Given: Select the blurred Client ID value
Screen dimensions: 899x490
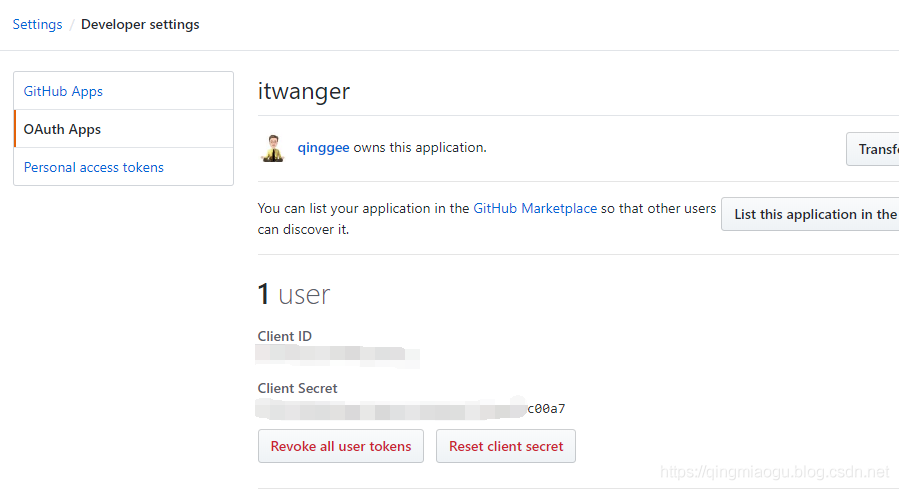Looking at the screenshot, I should [338, 356].
